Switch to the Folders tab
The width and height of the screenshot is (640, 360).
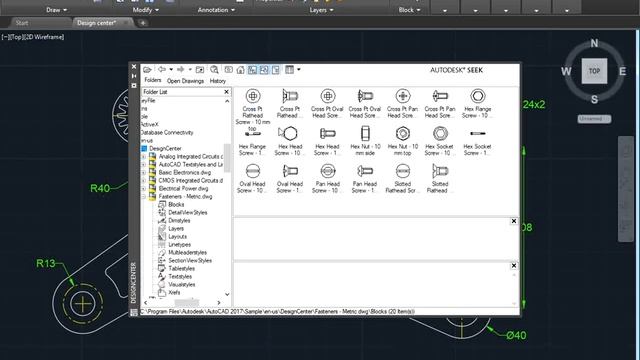153,80
